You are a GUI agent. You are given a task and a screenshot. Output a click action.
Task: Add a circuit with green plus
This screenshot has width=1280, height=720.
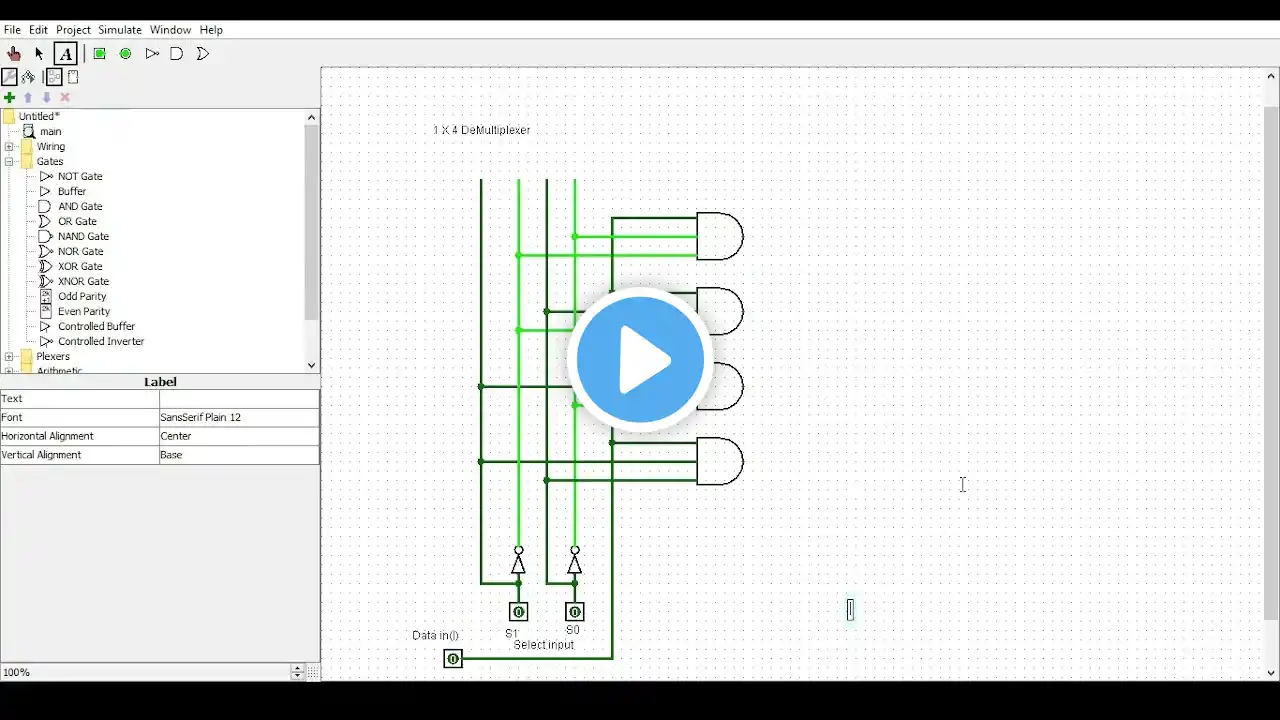[x=10, y=97]
